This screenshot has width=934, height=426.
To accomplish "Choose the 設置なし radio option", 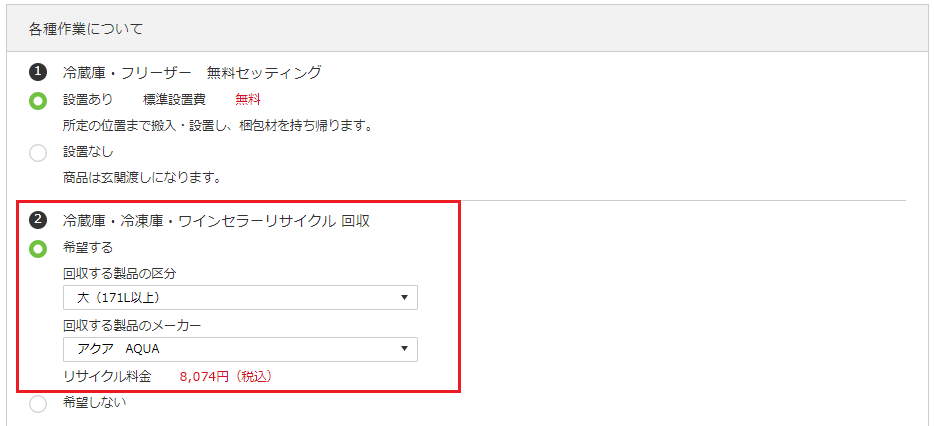I will pos(38,152).
